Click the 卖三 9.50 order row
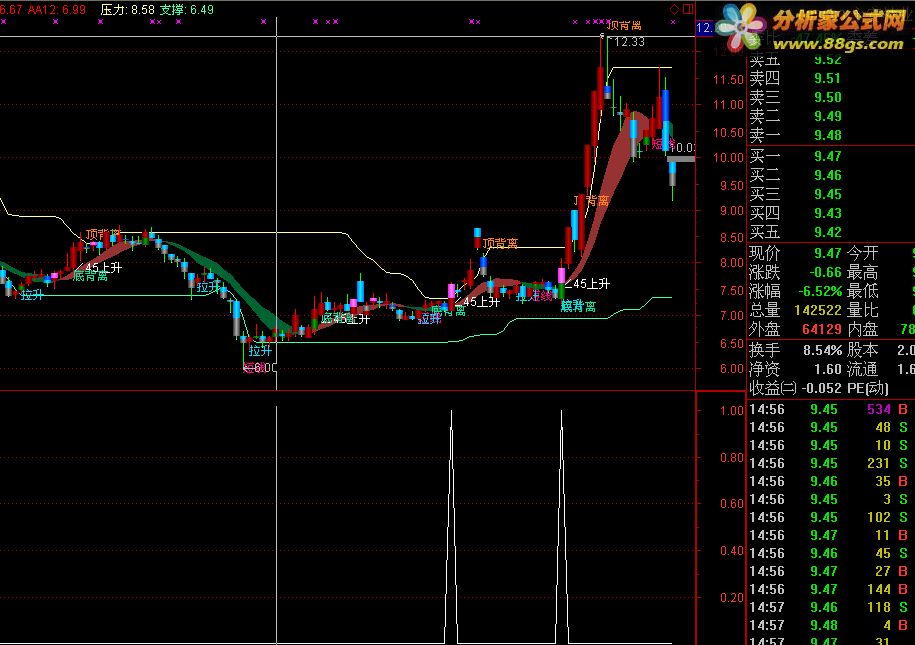The image size is (915, 645). point(795,97)
